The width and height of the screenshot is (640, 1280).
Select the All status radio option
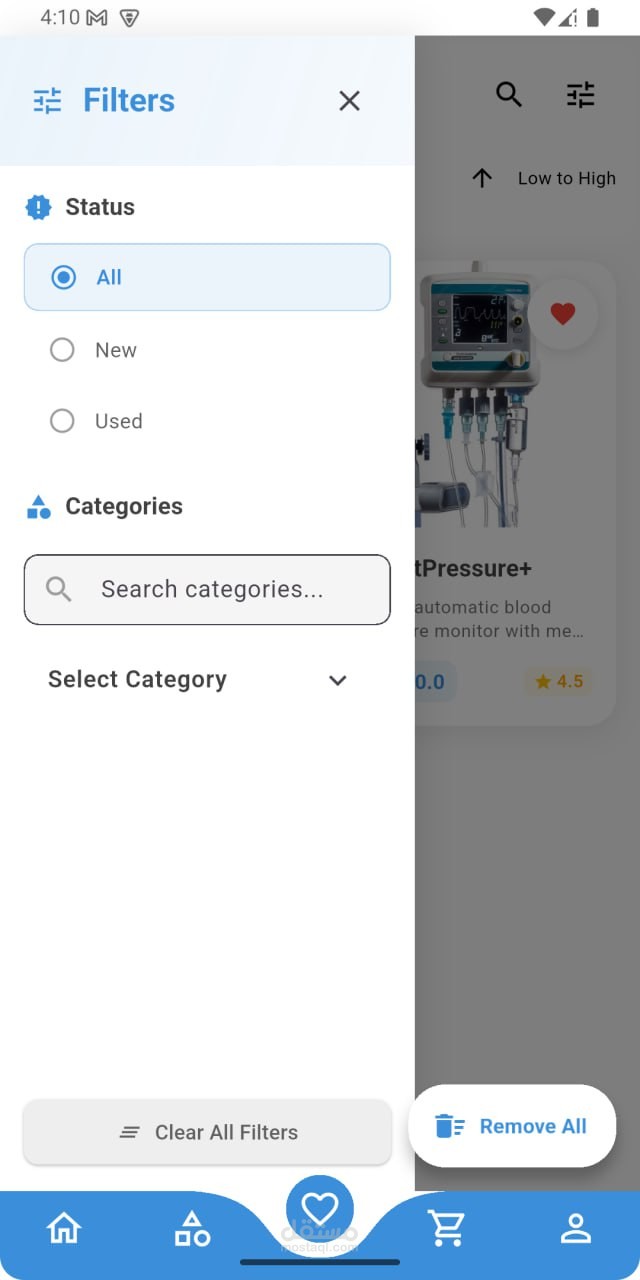tap(207, 277)
